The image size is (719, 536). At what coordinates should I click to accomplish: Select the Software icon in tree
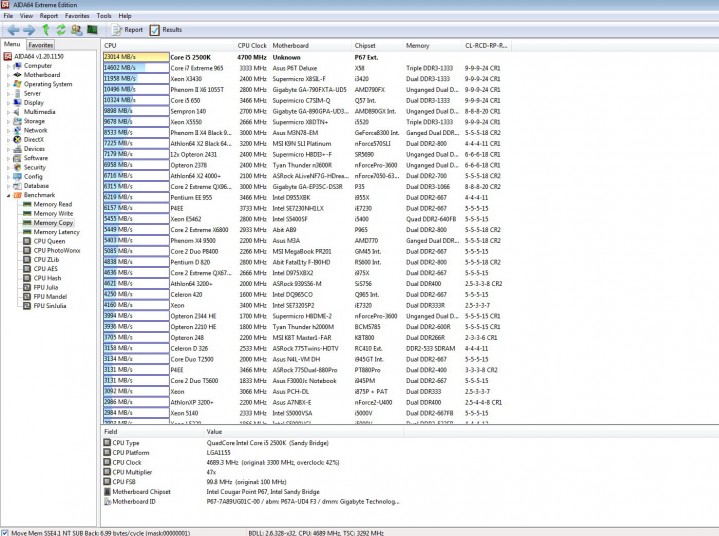17,158
